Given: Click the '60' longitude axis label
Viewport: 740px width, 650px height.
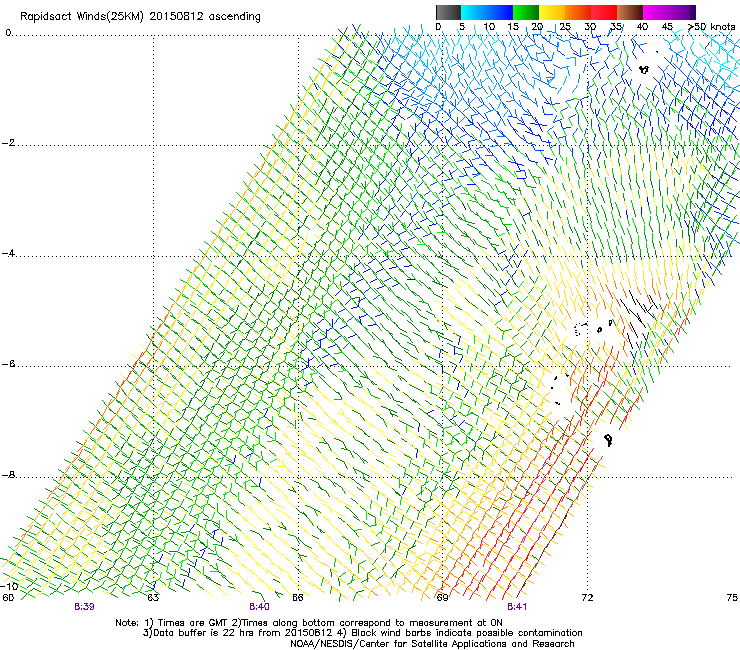Looking at the screenshot, I should pyautogui.click(x=8, y=598).
